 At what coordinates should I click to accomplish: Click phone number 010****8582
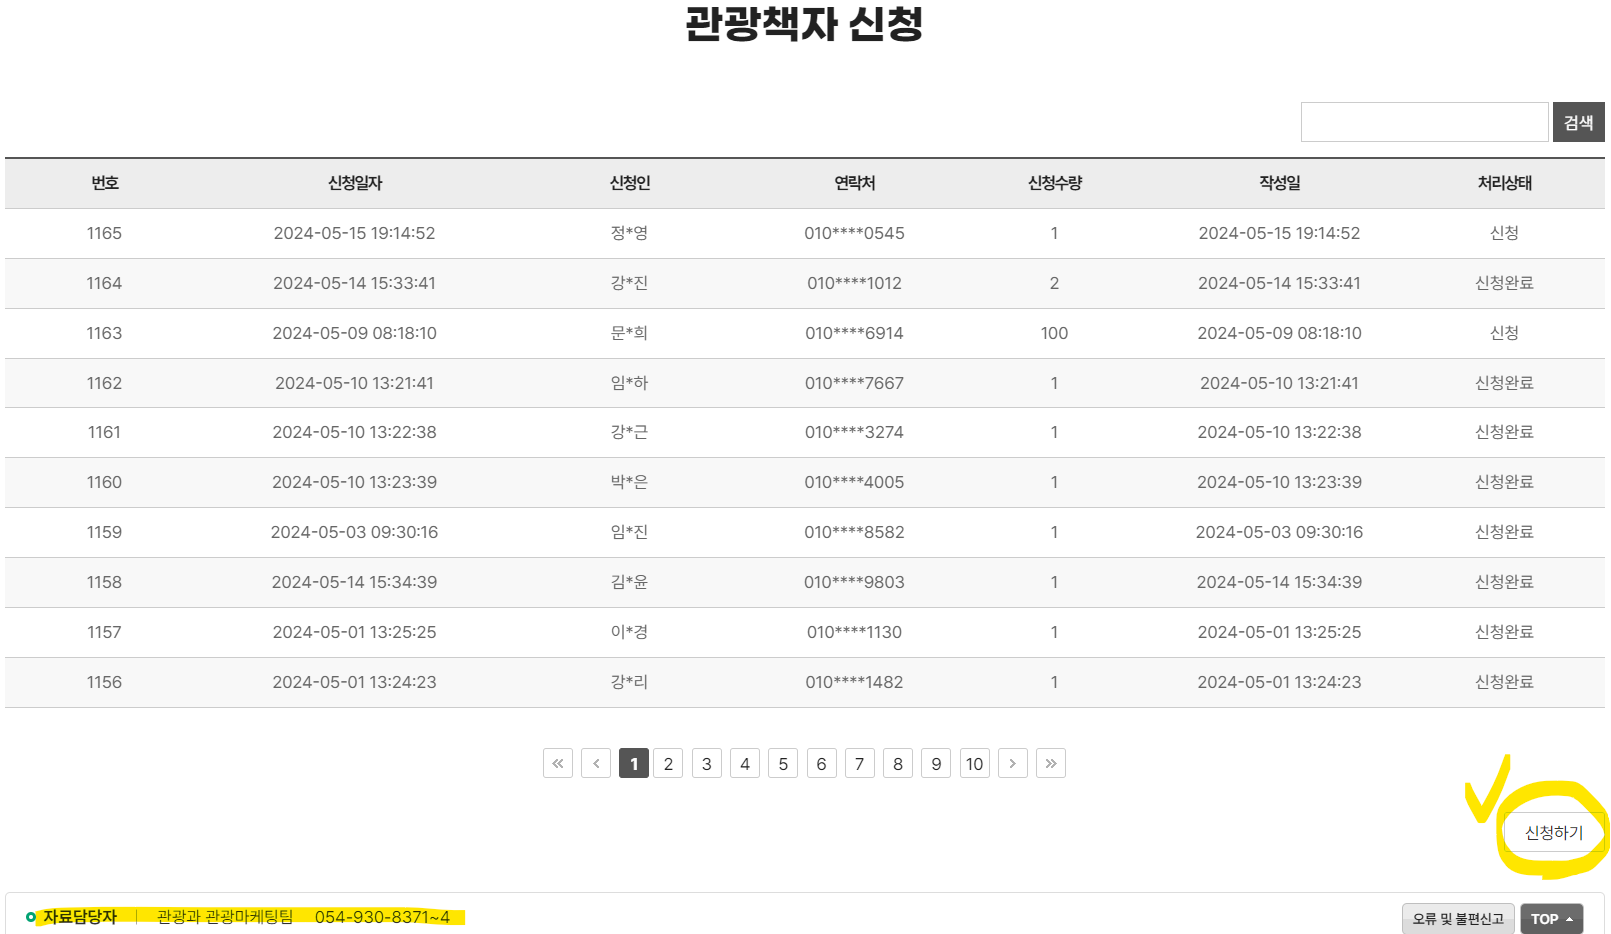coord(855,532)
